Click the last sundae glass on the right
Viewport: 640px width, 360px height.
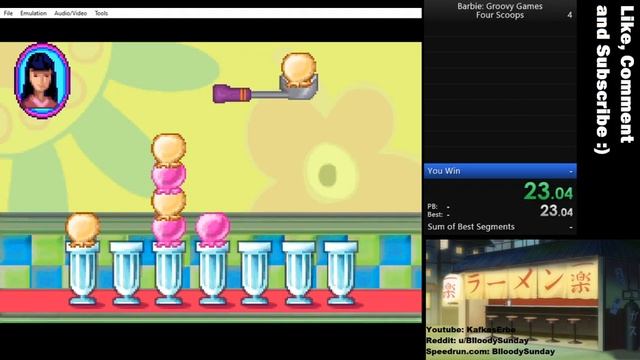pyautogui.click(x=341, y=273)
